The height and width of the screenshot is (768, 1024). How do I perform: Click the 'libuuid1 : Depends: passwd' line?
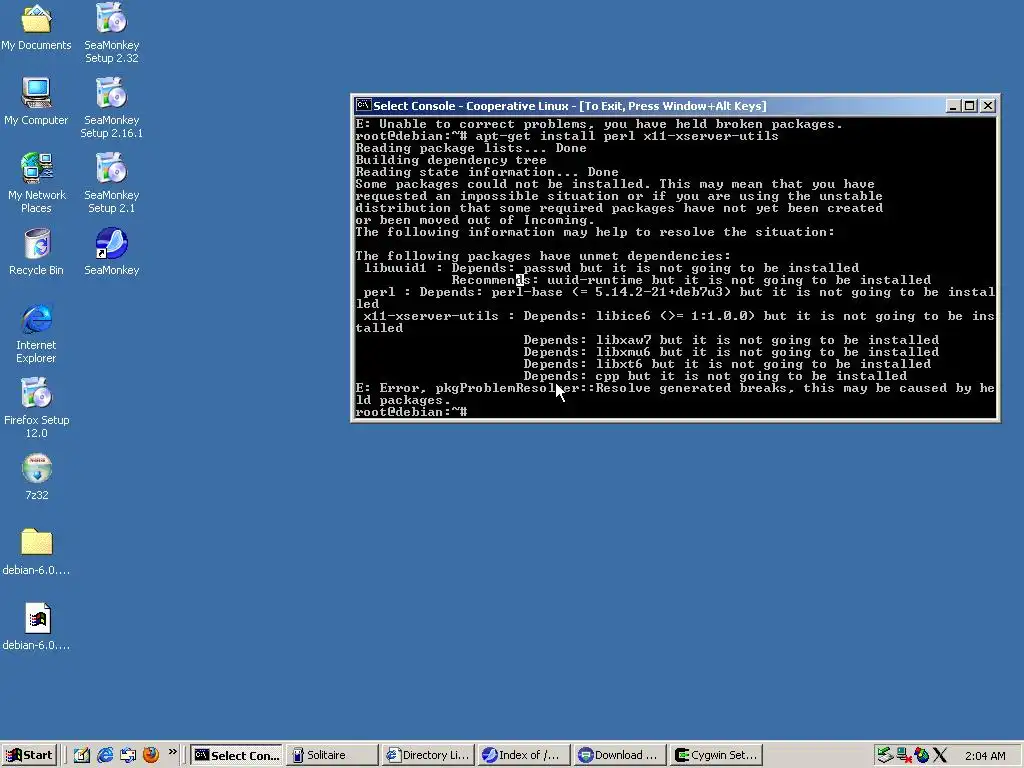[x=611, y=268]
